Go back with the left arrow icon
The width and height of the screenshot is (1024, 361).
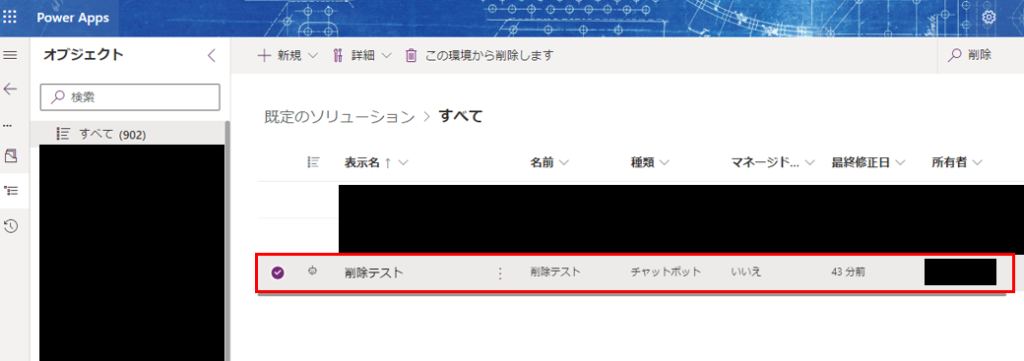pyautogui.click(x=10, y=89)
